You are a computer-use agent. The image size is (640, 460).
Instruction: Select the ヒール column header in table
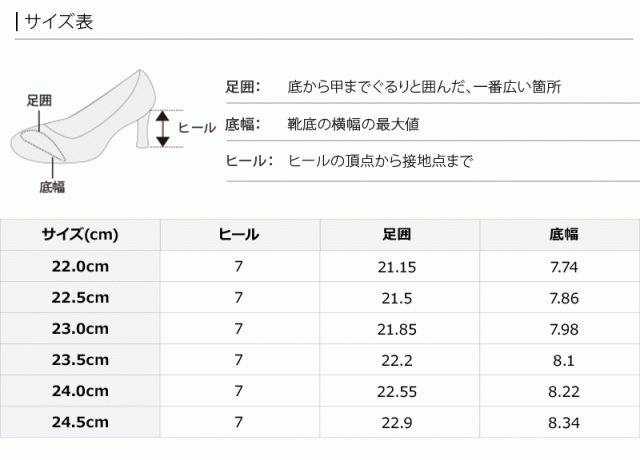tap(239, 235)
